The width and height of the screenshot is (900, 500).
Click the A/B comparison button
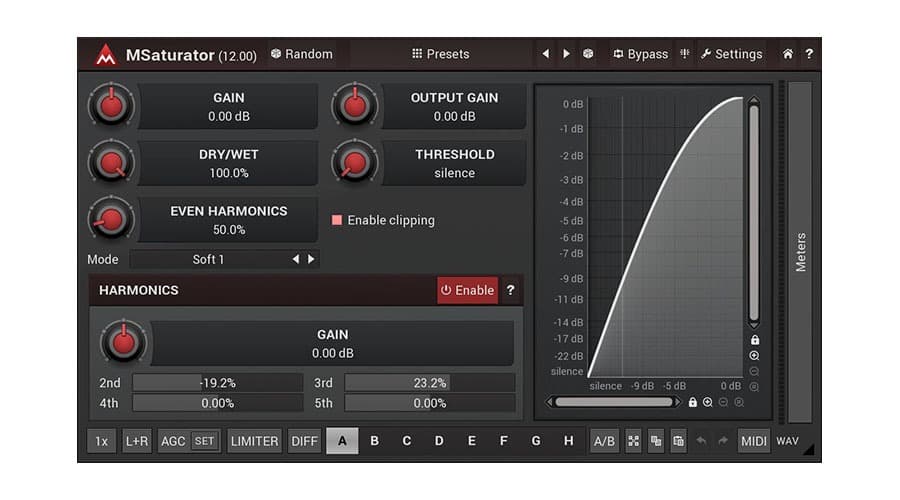click(x=604, y=441)
